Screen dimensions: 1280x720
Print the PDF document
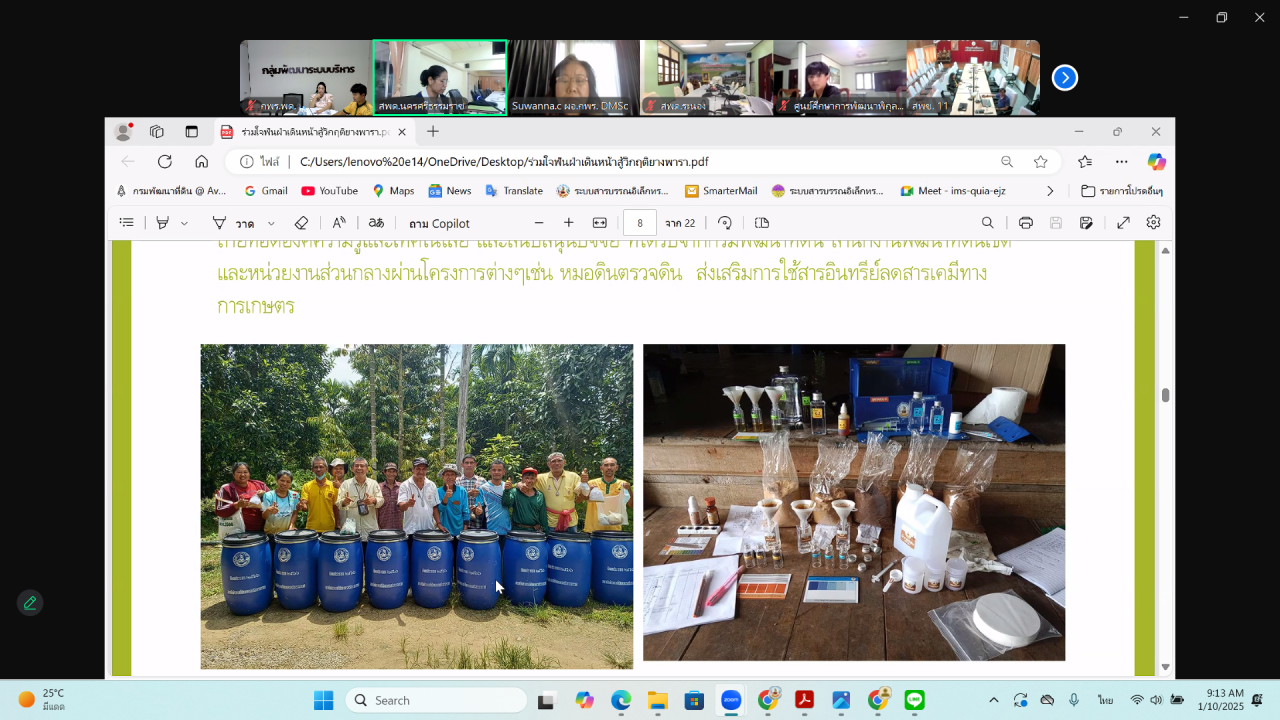point(1025,223)
